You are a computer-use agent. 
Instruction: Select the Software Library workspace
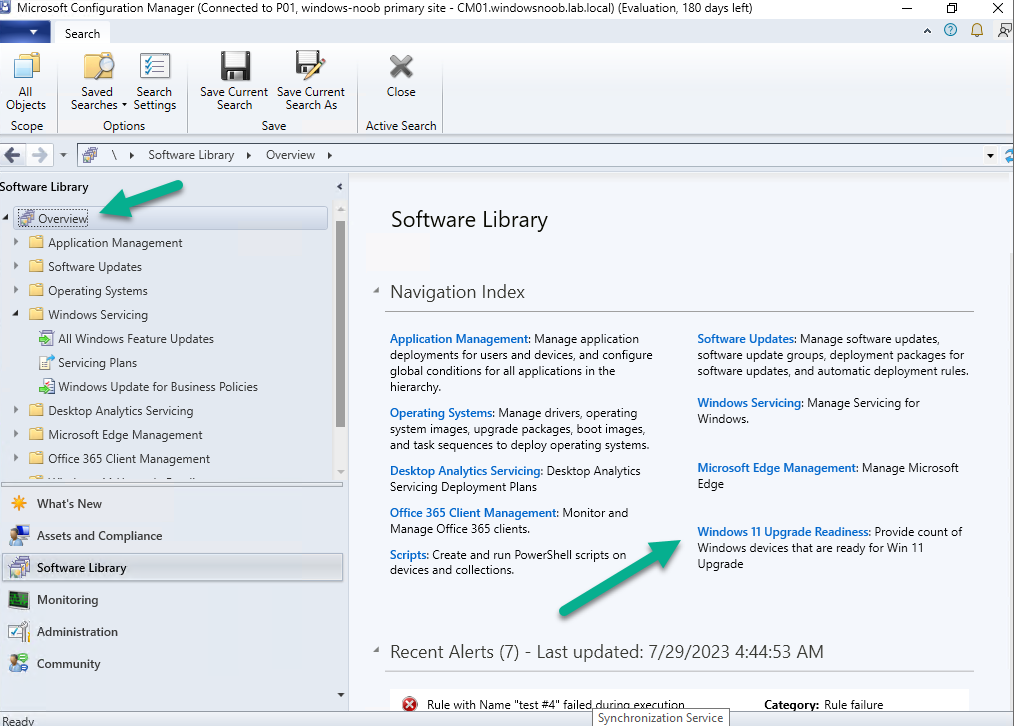click(x=172, y=568)
